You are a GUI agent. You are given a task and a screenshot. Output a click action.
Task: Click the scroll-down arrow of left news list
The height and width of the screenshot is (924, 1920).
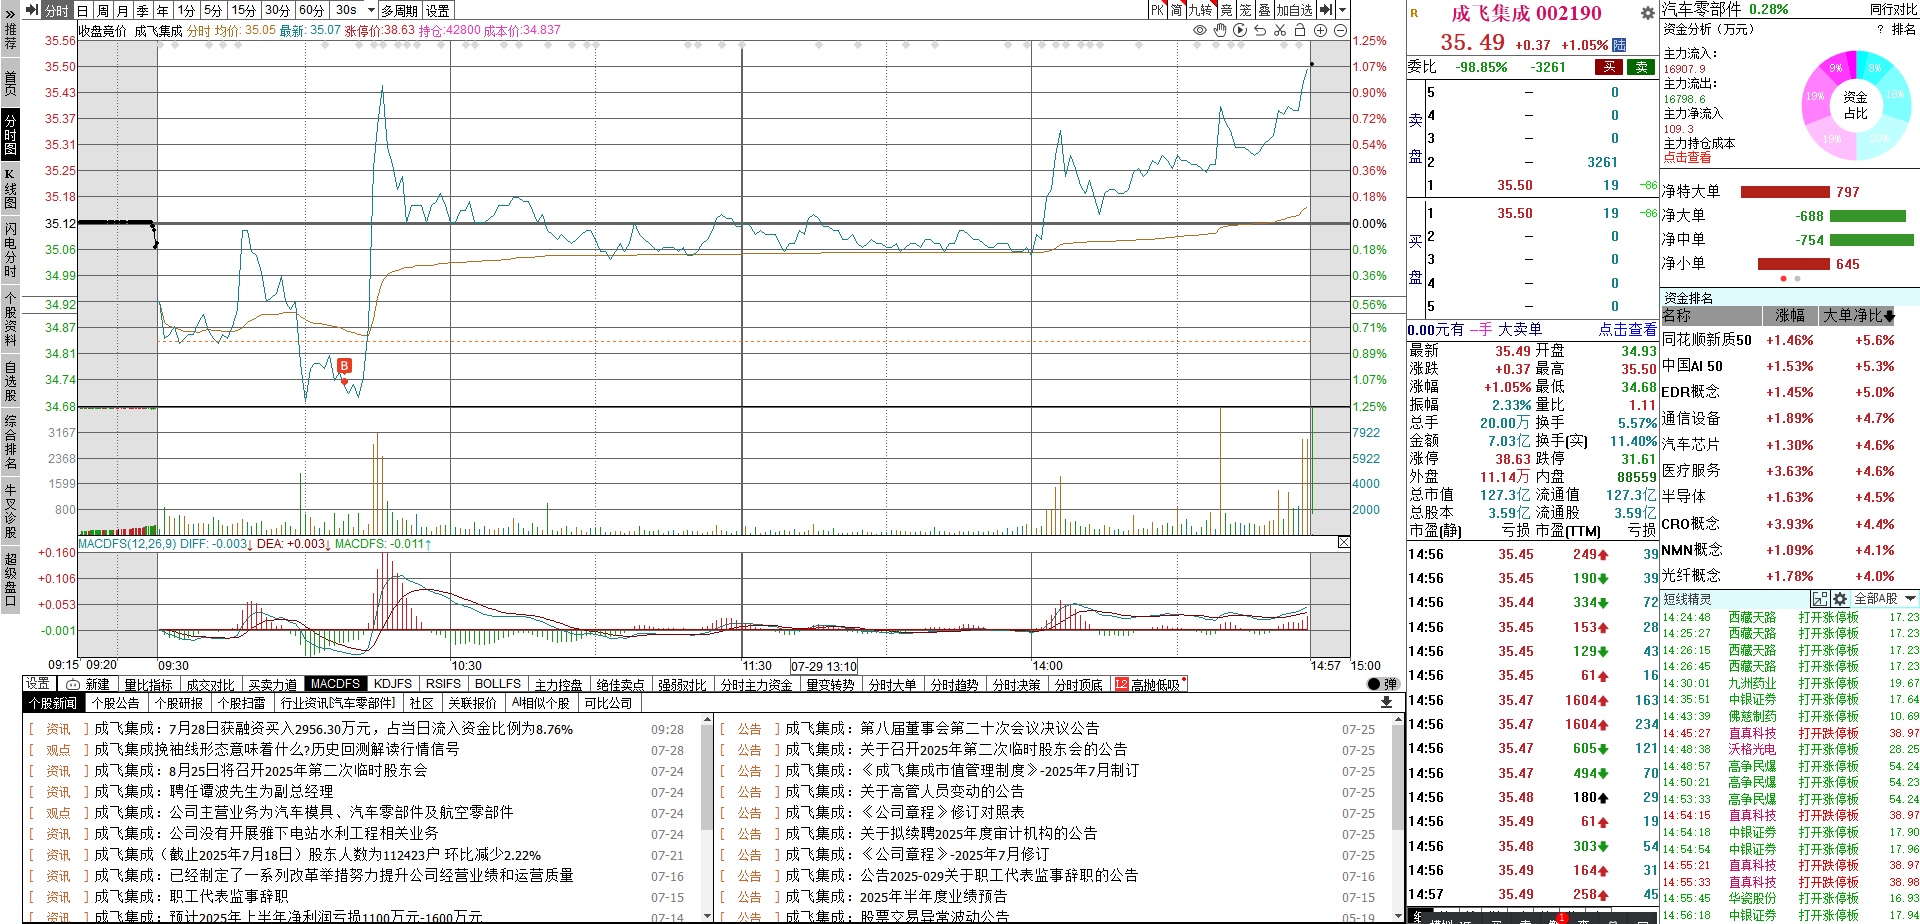[x=708, y=916]
